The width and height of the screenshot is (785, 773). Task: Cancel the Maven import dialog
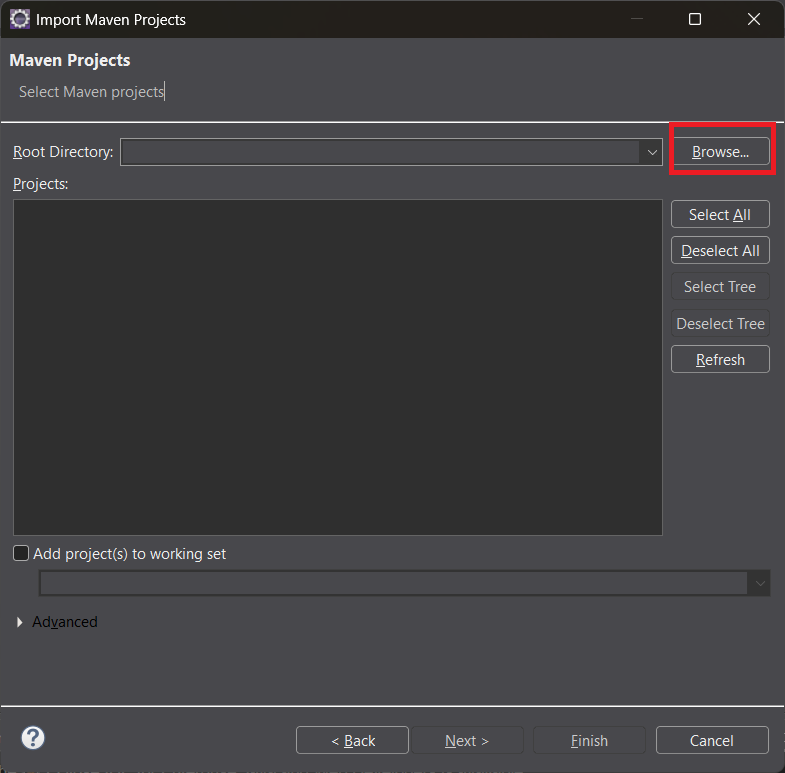pyautogui.click(x=712, y=740)
